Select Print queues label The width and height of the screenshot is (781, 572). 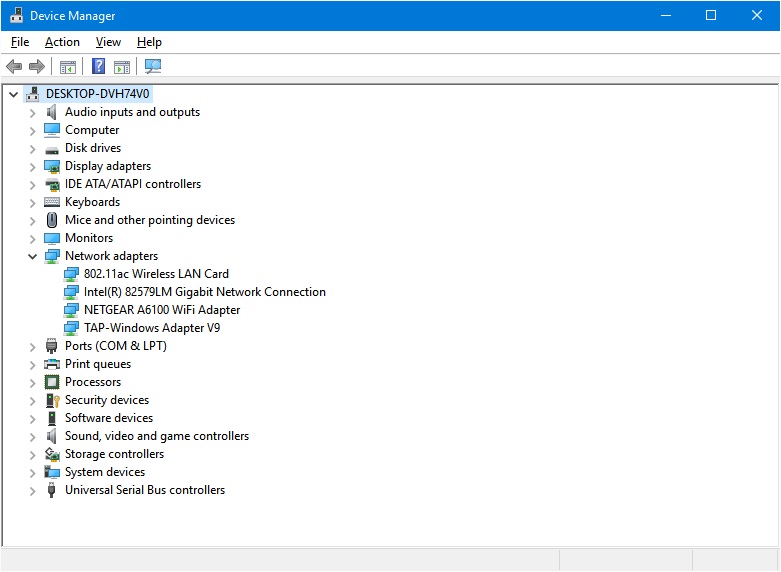coord(98,364)
